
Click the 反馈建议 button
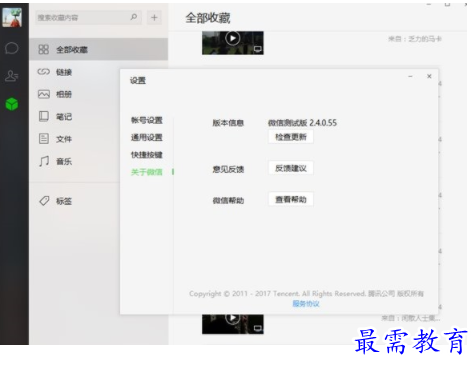coord(291,168)
